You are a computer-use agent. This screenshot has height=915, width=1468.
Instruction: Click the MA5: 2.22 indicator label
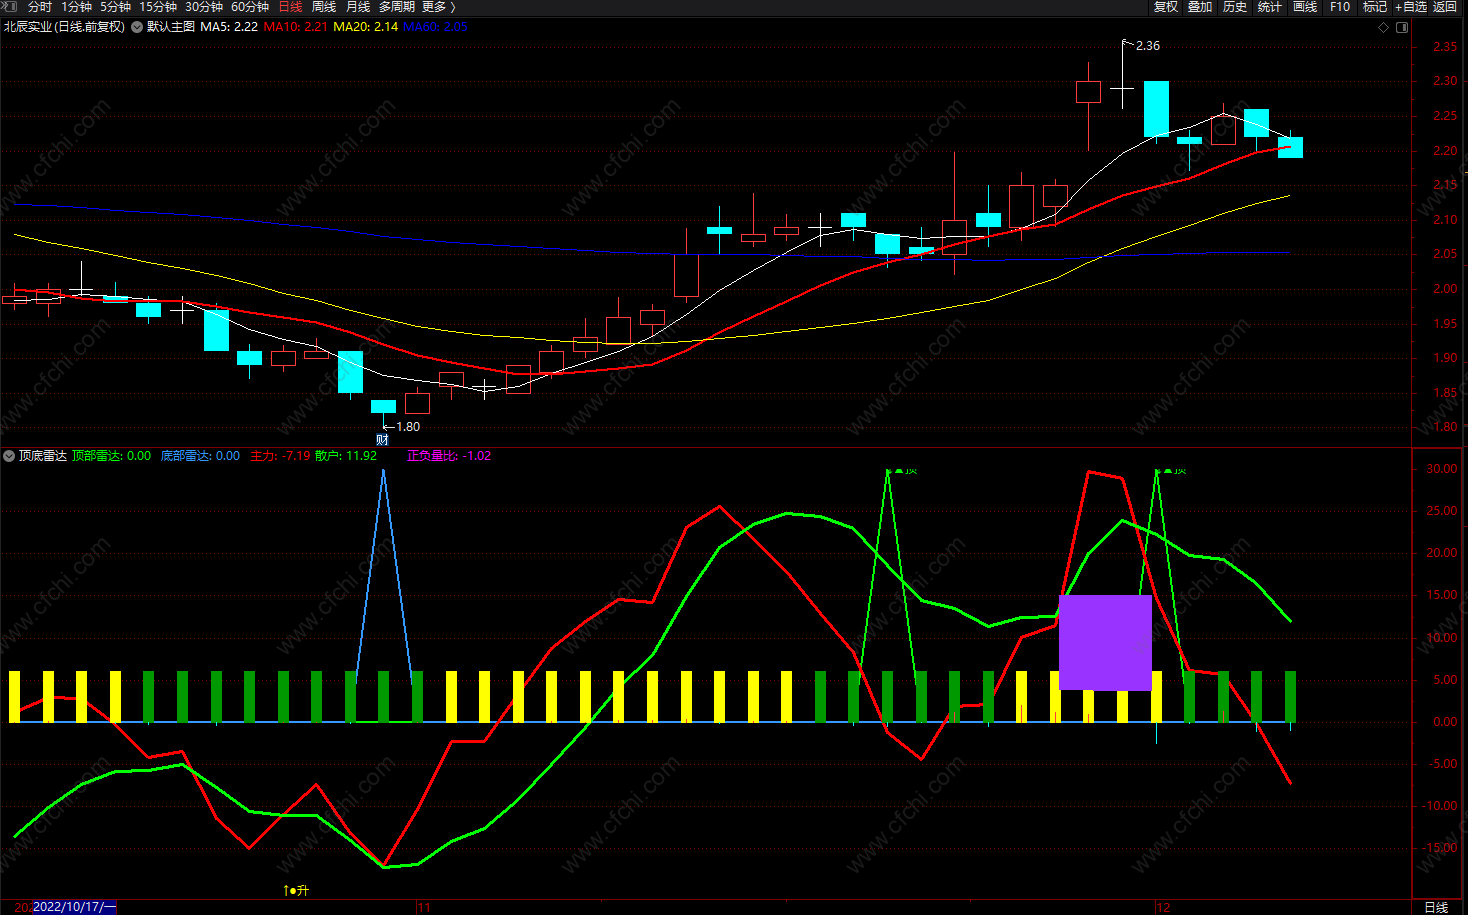coord(229,27)
